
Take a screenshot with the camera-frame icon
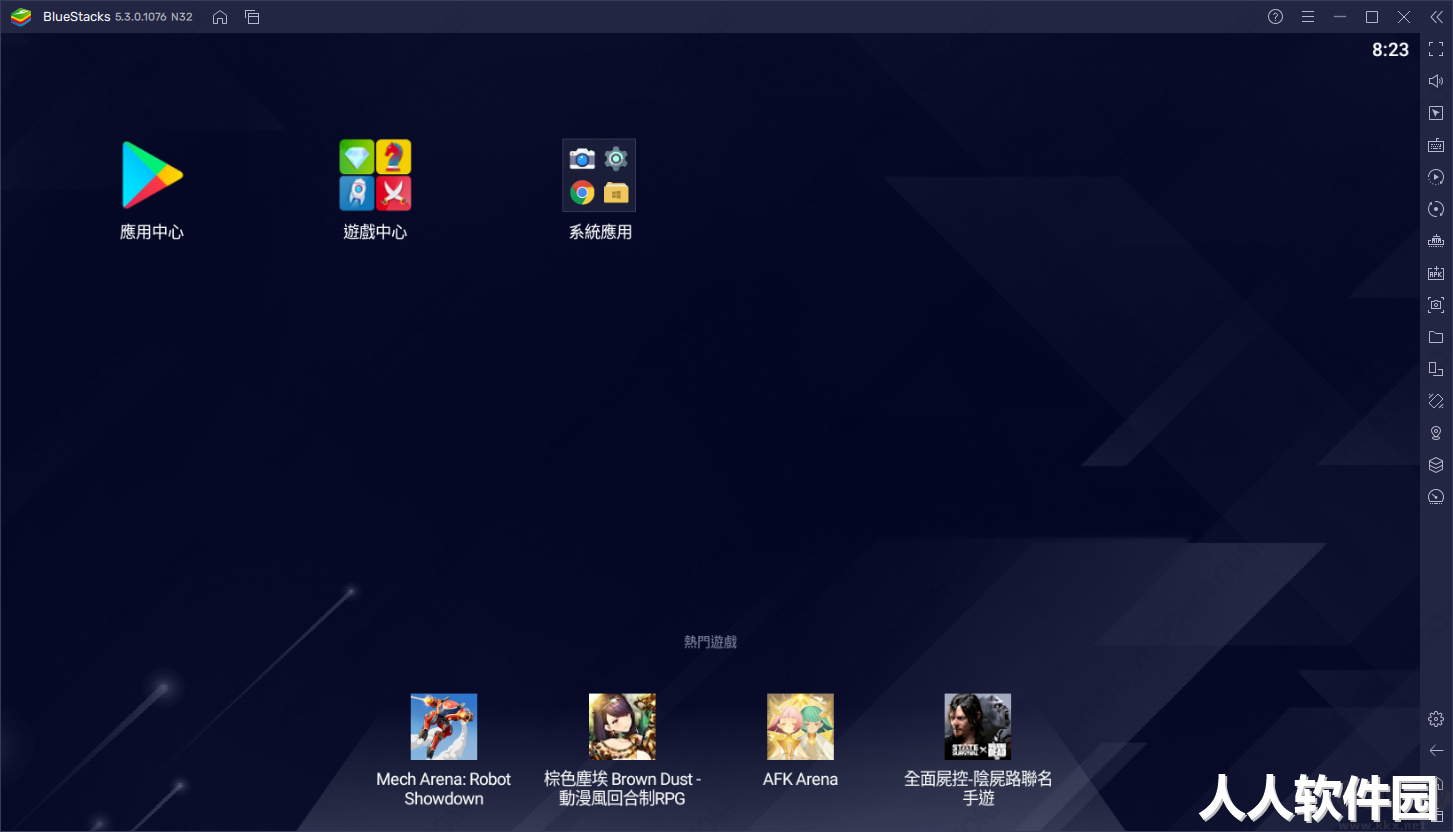1436,305
